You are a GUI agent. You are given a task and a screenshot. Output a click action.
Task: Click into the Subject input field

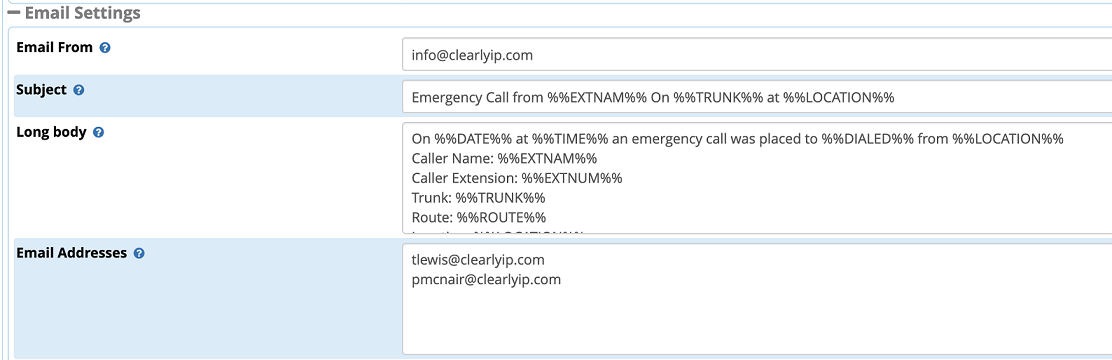(757, 97)
